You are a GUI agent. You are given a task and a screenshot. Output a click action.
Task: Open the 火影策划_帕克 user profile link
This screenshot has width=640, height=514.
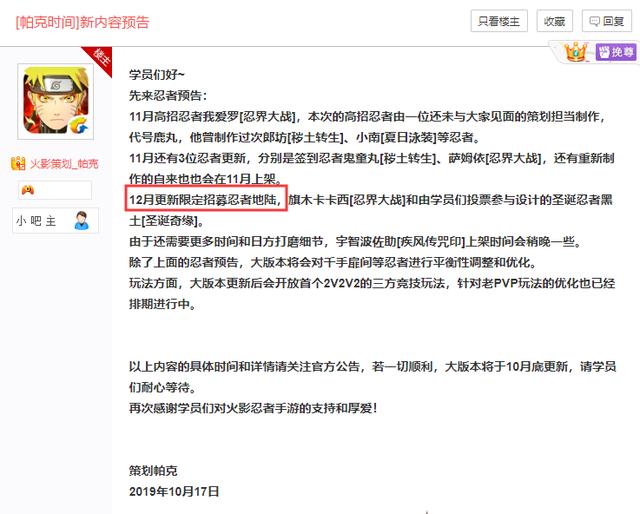coord(64,164)
